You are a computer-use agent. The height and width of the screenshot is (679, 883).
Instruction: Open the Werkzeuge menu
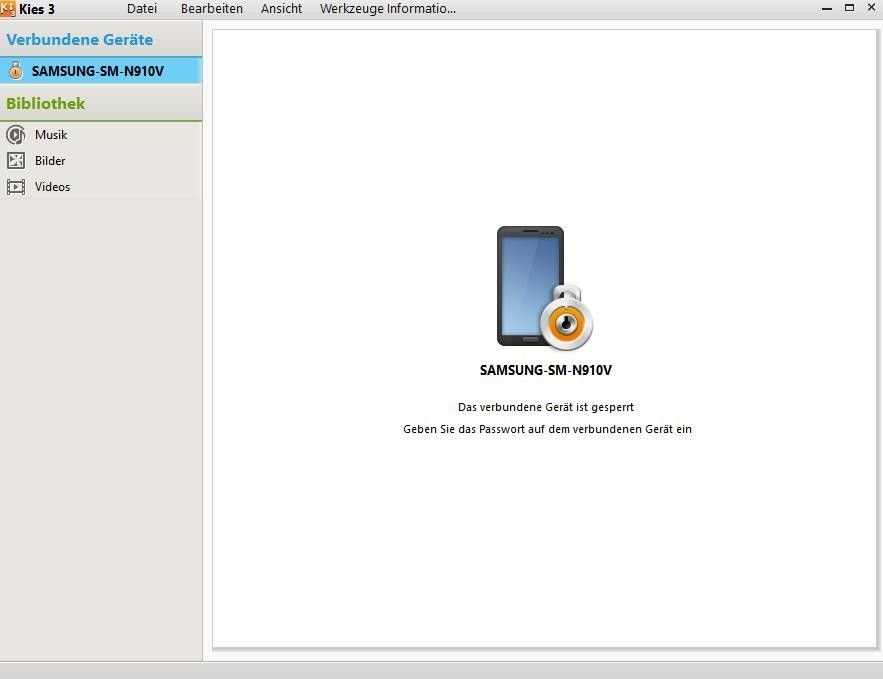pos(351,9)
